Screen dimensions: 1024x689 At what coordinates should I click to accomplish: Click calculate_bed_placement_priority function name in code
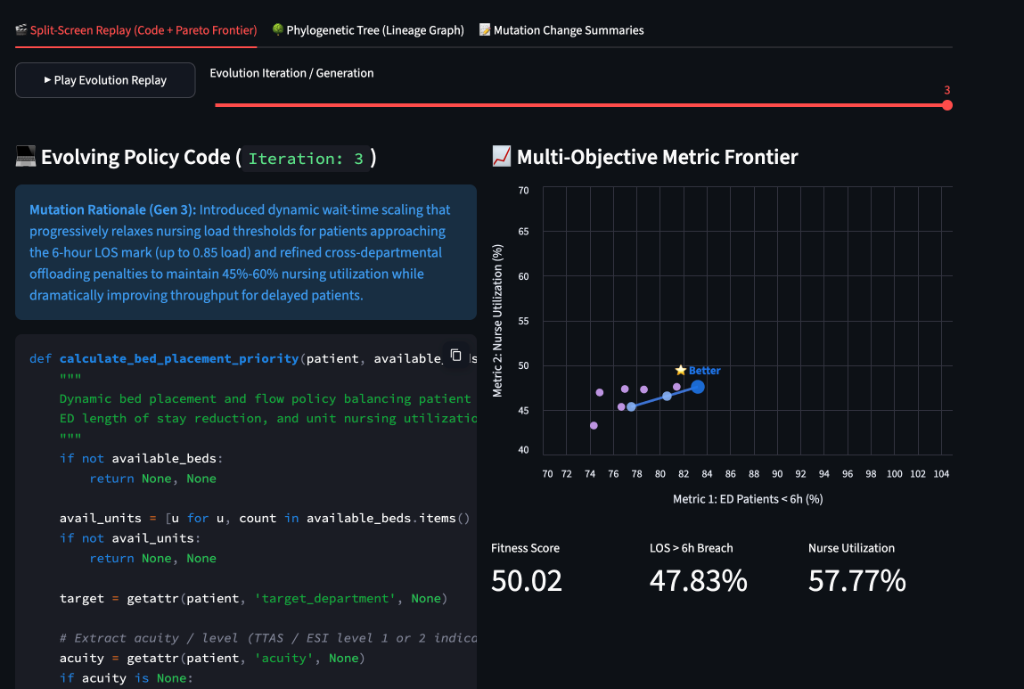(x=179, y=359)
